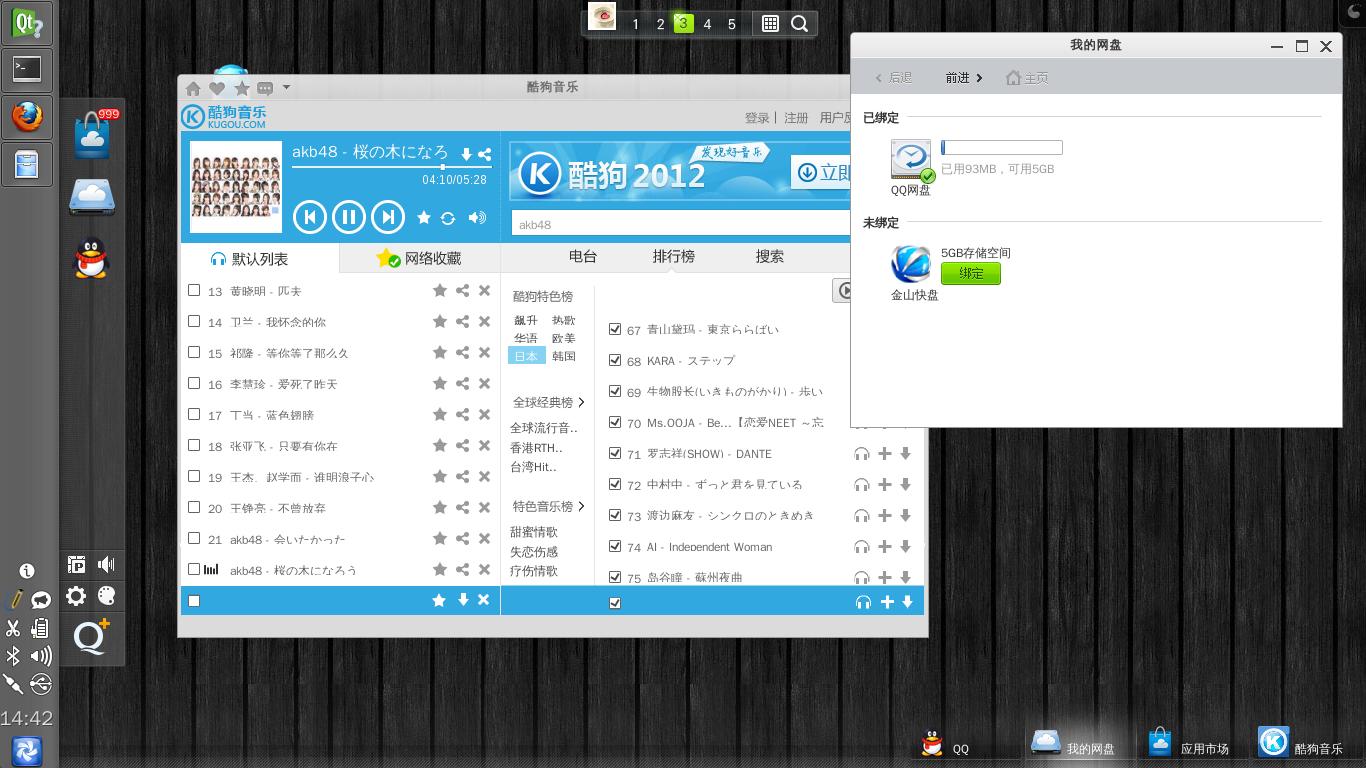Share the currently playing akb48 song
Screen dimensions: 1366x768
click(484, 154)
